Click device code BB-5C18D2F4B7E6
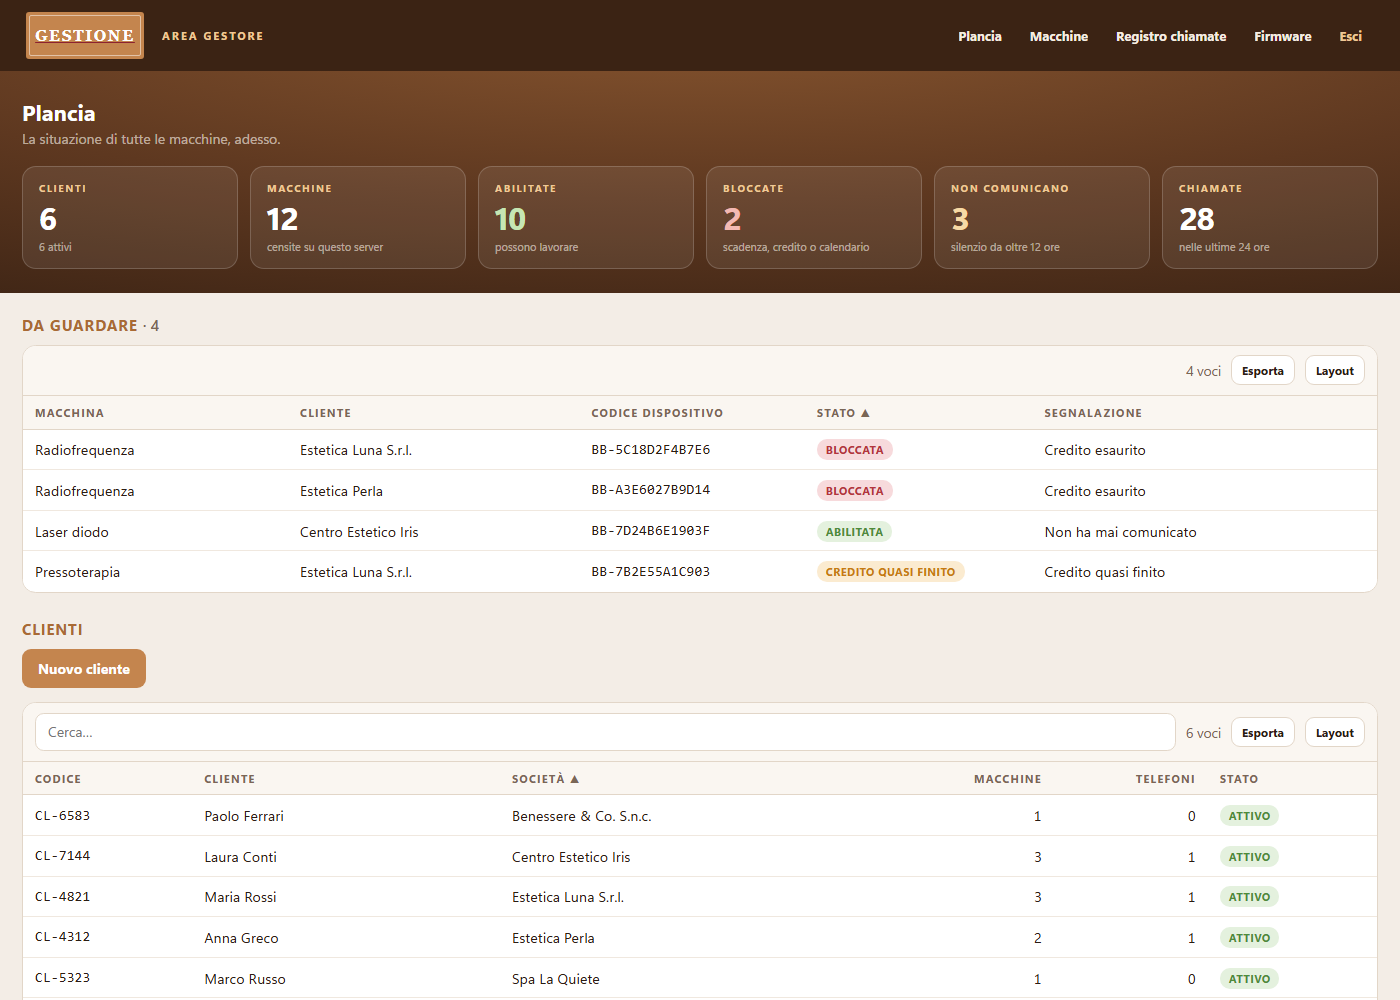The image size is (1400, 1000). tap(651, 450)
